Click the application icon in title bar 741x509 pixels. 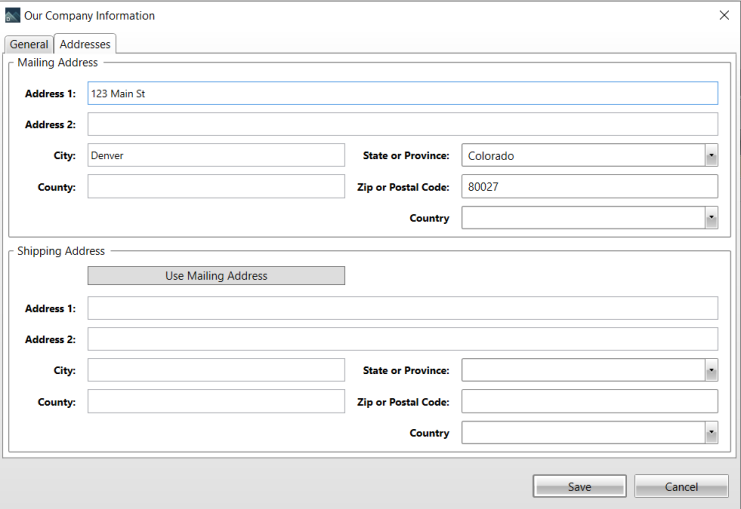(12, 16)
